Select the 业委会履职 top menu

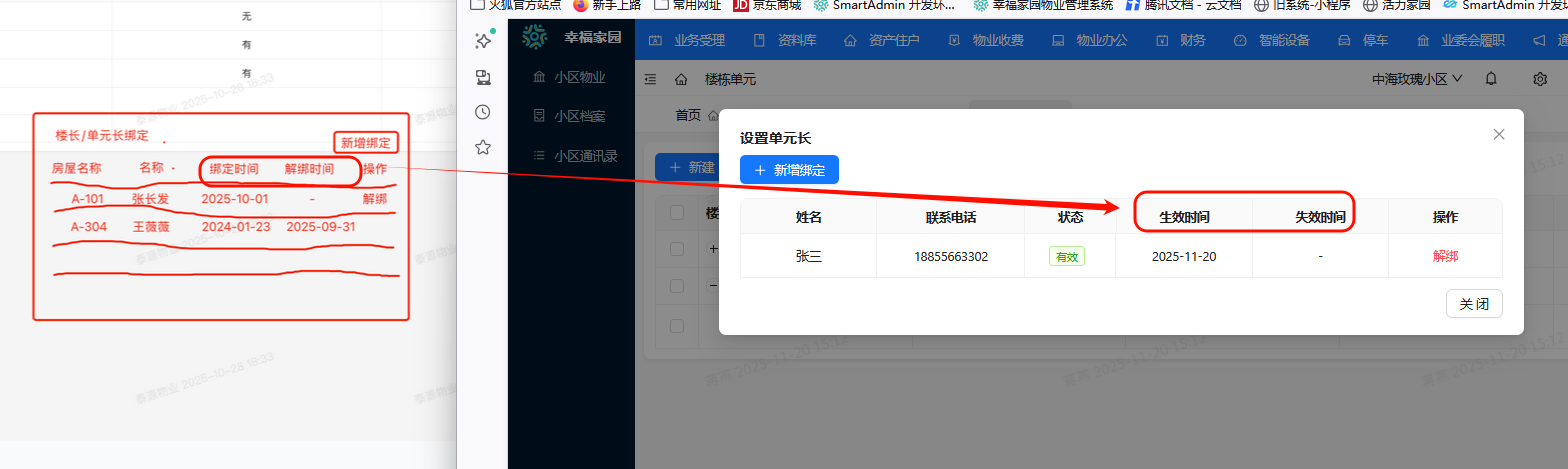(x=1461, y=40)
